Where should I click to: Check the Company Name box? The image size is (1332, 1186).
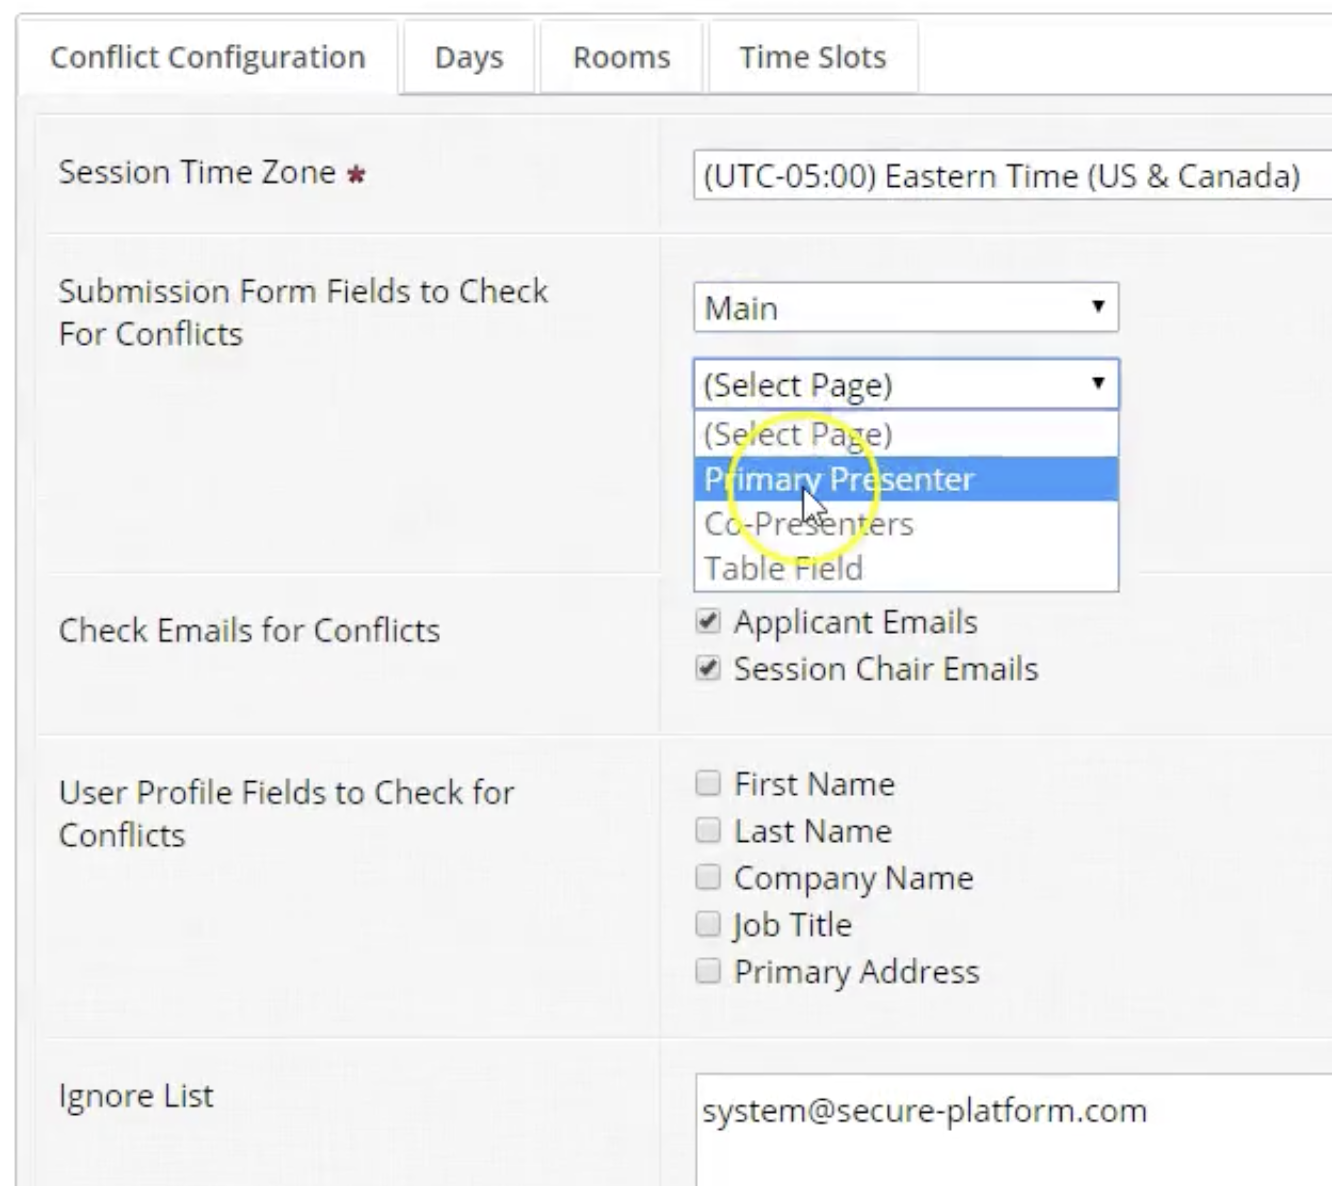click(x=708, y=877)
